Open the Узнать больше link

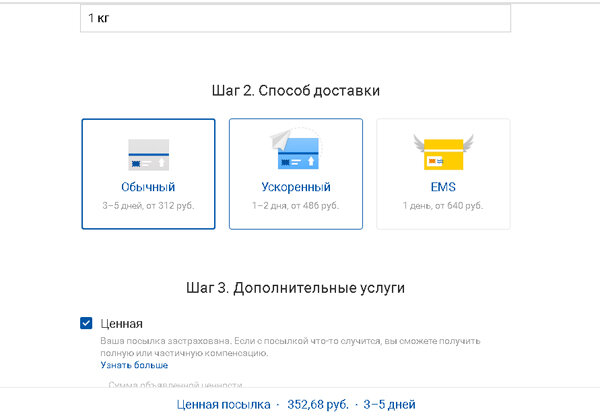click(x=134, y=365)
